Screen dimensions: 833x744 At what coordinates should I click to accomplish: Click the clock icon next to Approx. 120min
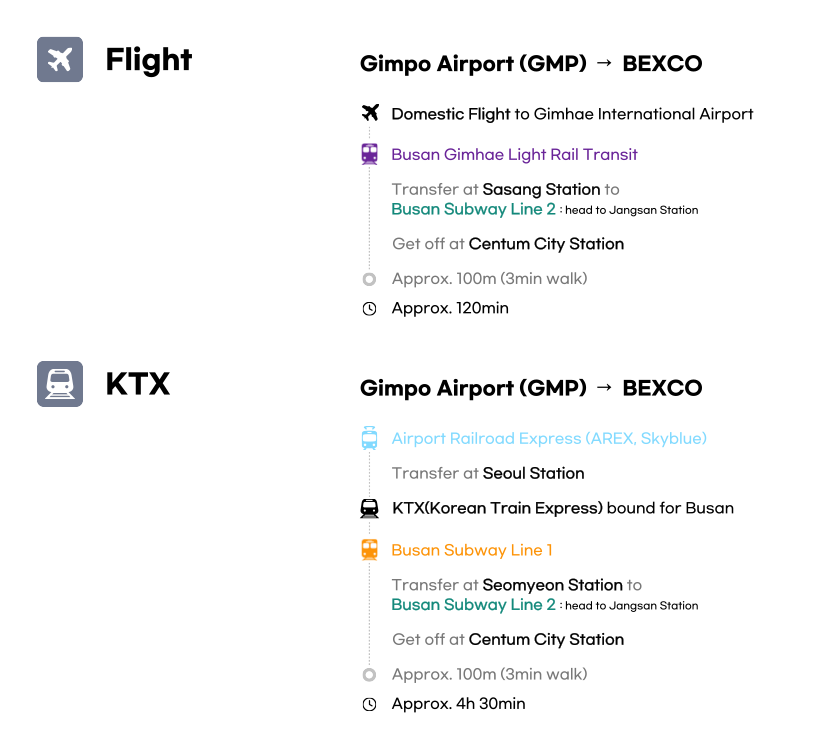(x=370, y=309)
